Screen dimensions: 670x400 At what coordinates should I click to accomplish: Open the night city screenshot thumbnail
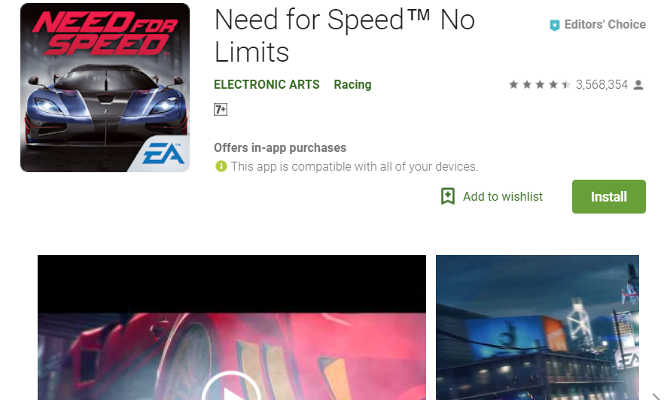coord(538,327)
